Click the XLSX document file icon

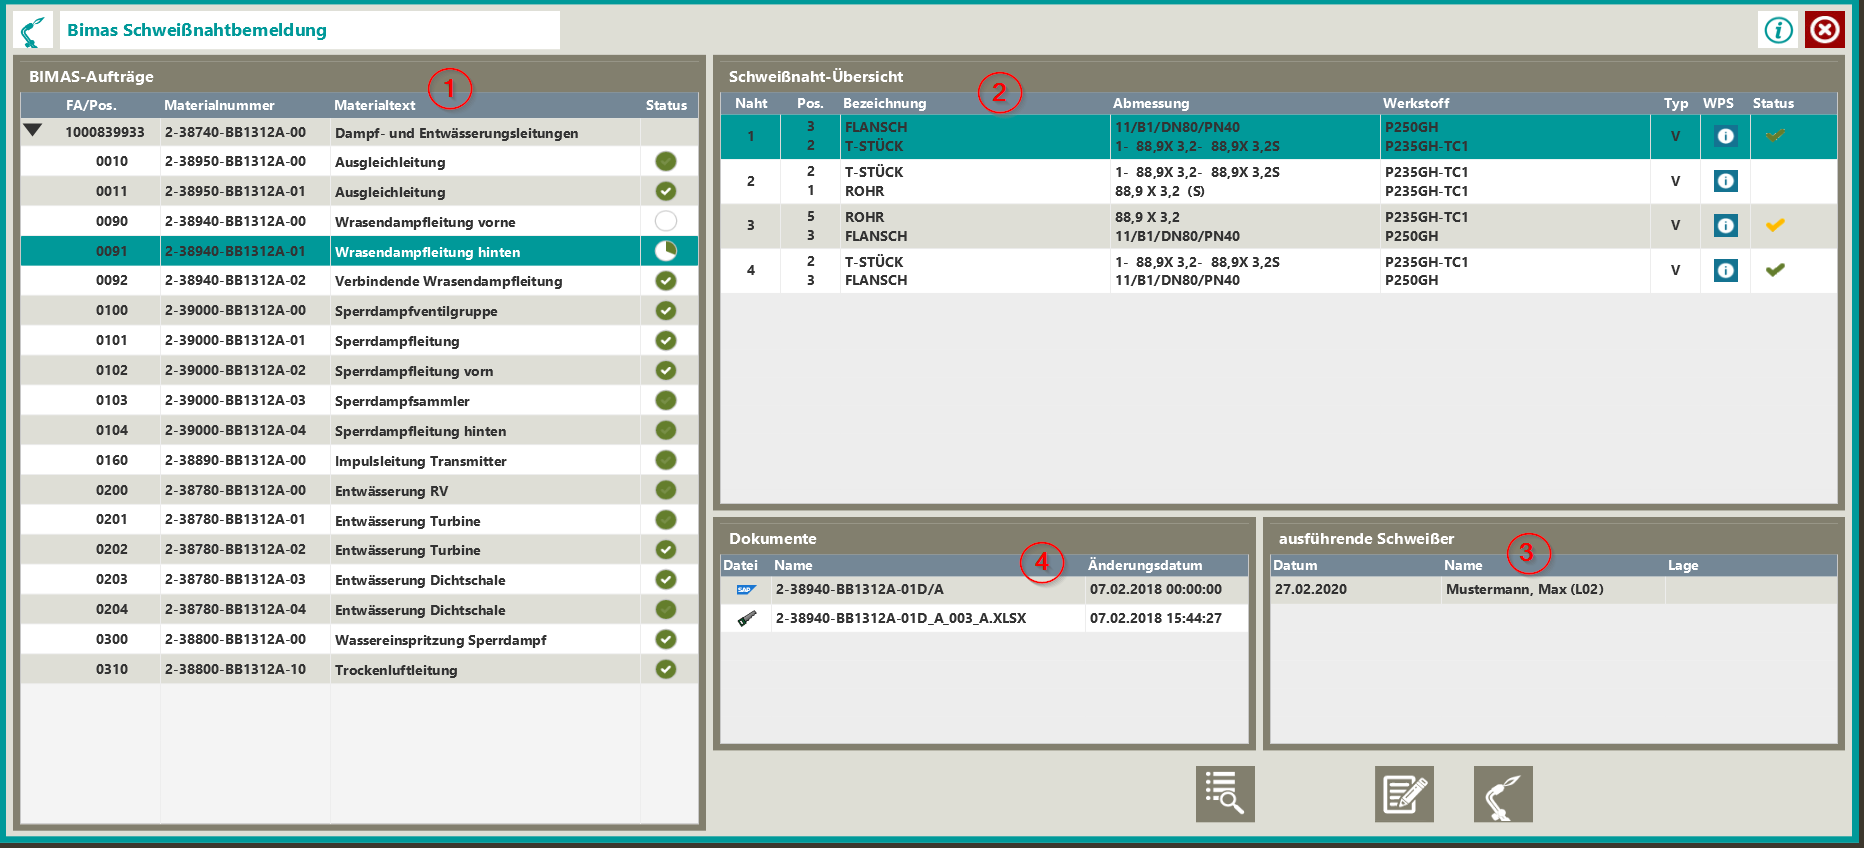click(746, 619)
